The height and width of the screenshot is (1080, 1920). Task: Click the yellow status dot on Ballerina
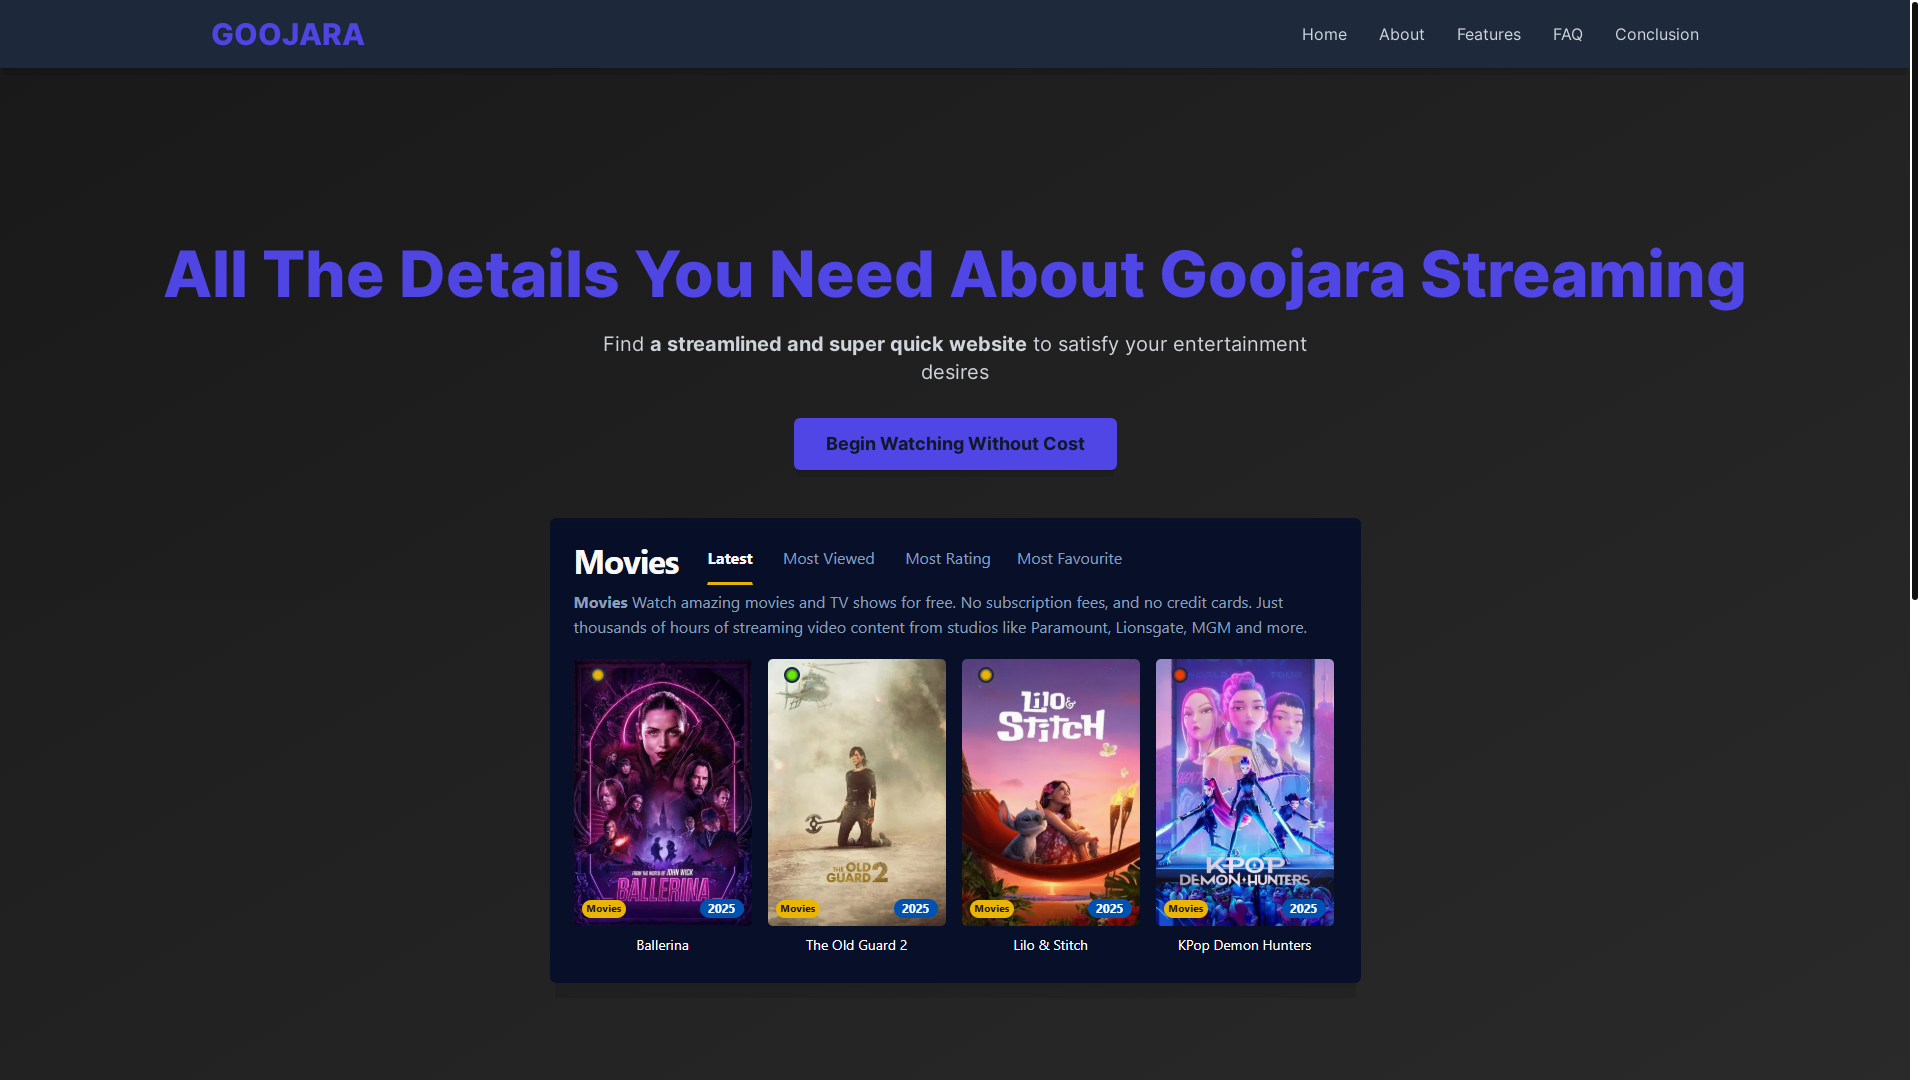[598, 675]
